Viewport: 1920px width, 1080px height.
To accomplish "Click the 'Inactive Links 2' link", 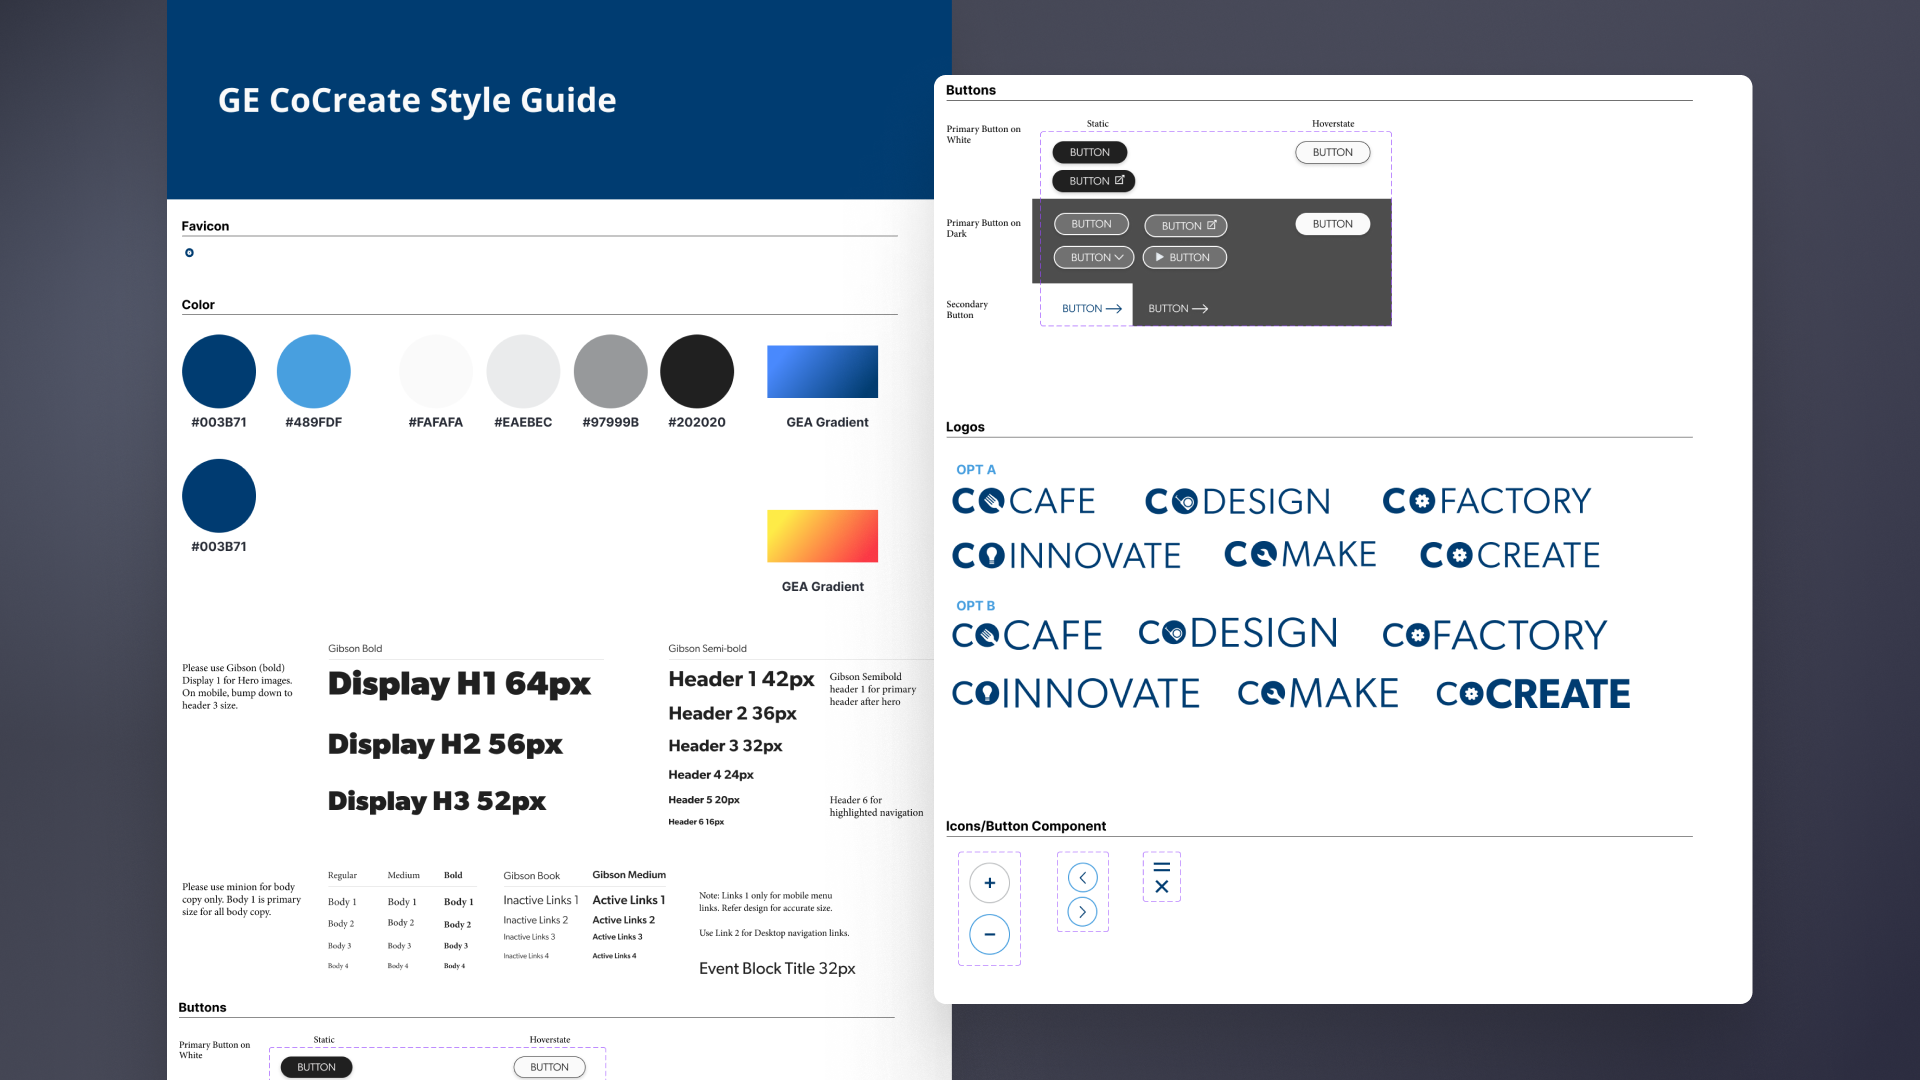I will [x=536, y=920].
